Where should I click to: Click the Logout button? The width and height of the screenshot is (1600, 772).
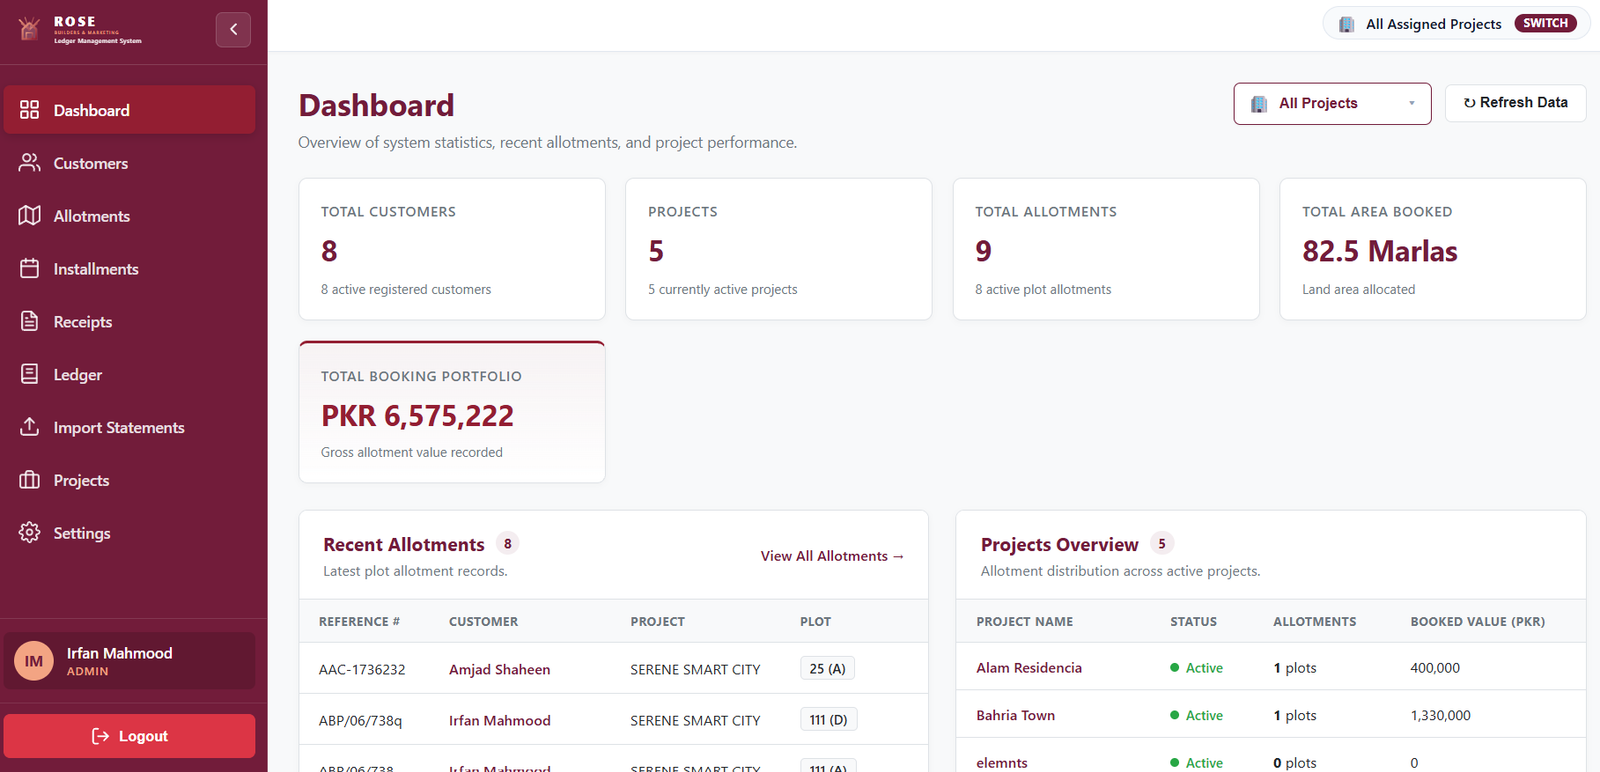[129, 736]
